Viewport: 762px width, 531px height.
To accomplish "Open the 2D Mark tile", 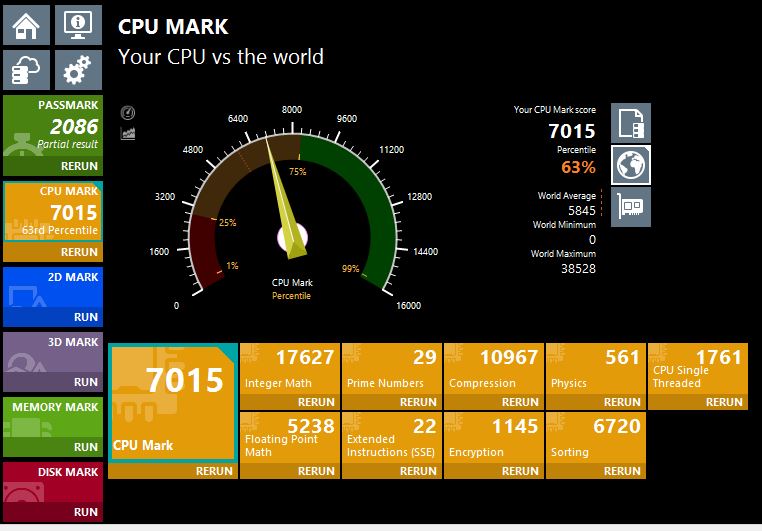I will [53, 288].
